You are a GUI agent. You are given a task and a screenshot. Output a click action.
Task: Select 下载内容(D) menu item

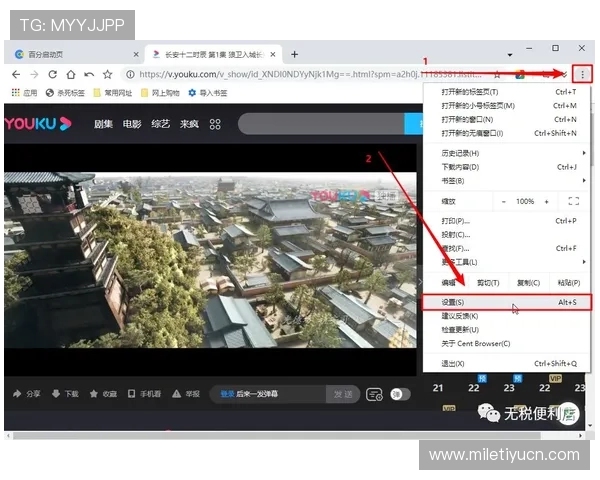[507, 167]
